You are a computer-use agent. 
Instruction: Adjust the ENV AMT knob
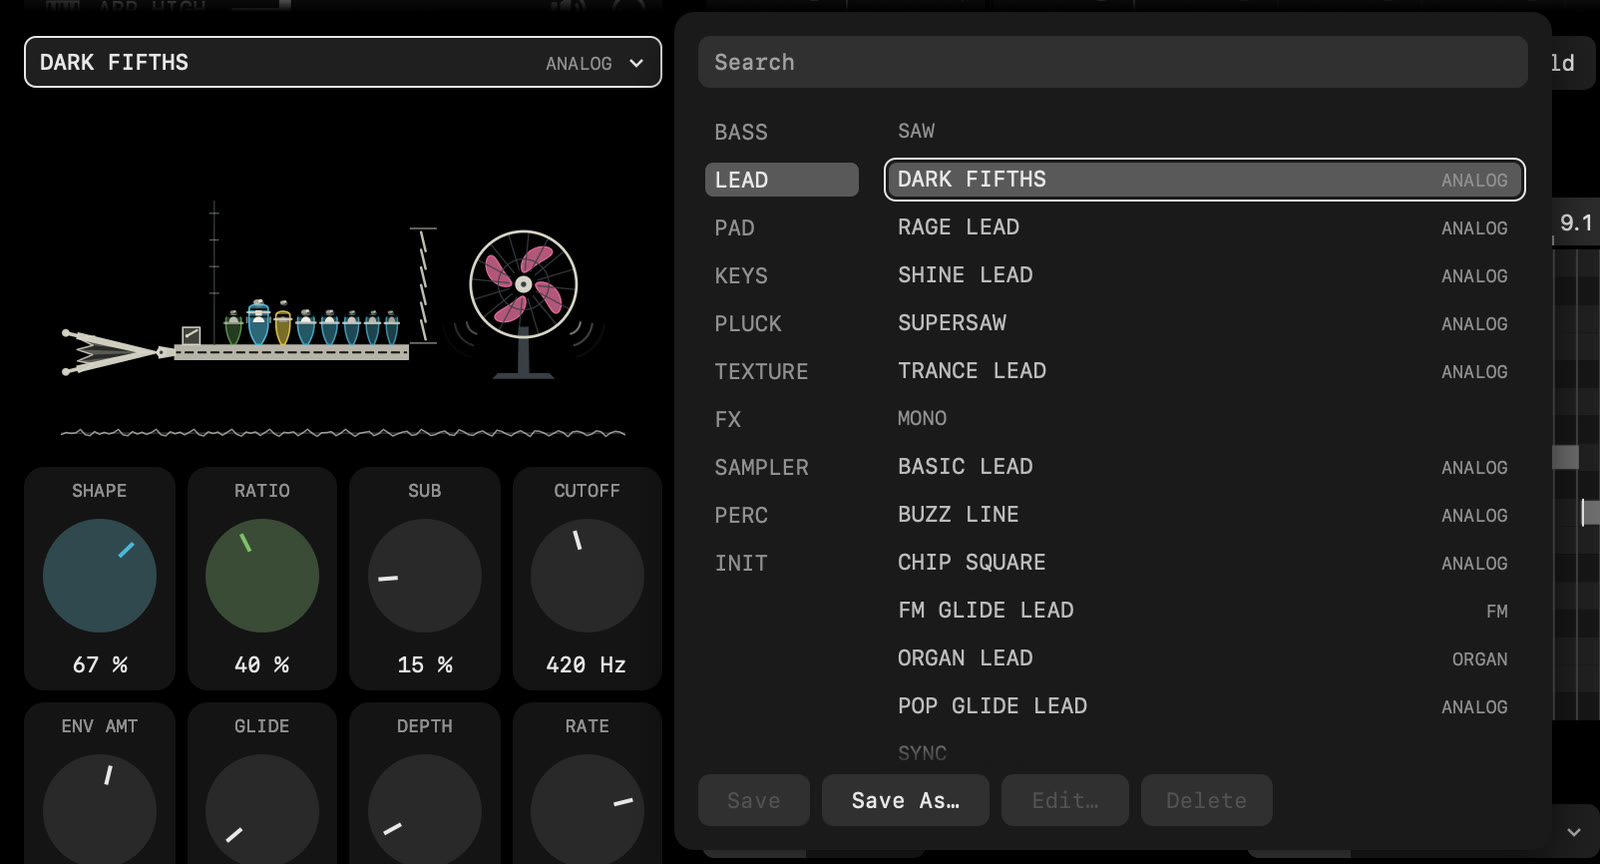pos(99,809)
